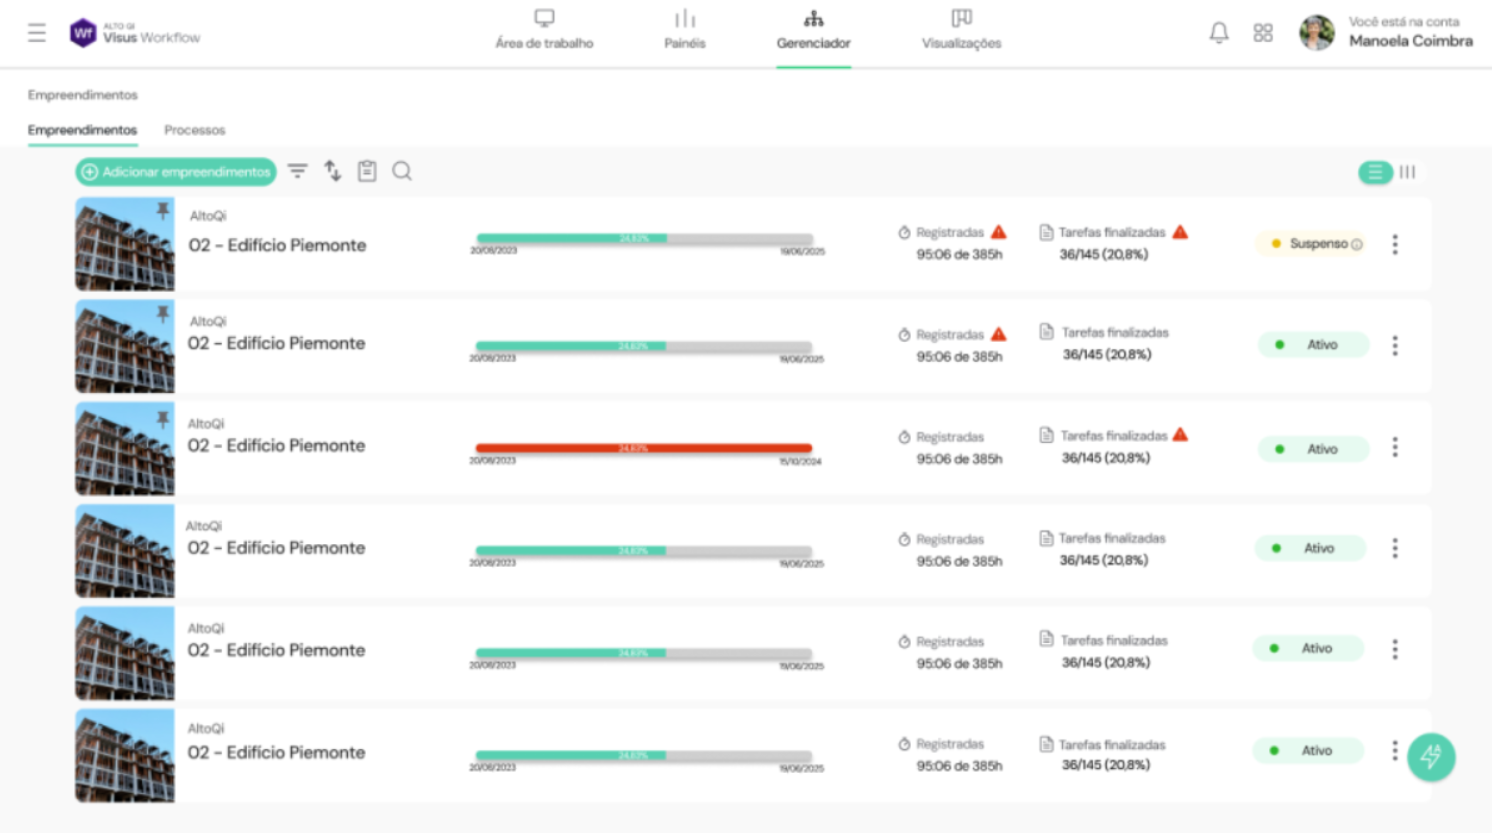
Task: Click the last project's building thumbnail
Action: click(125, 755)
